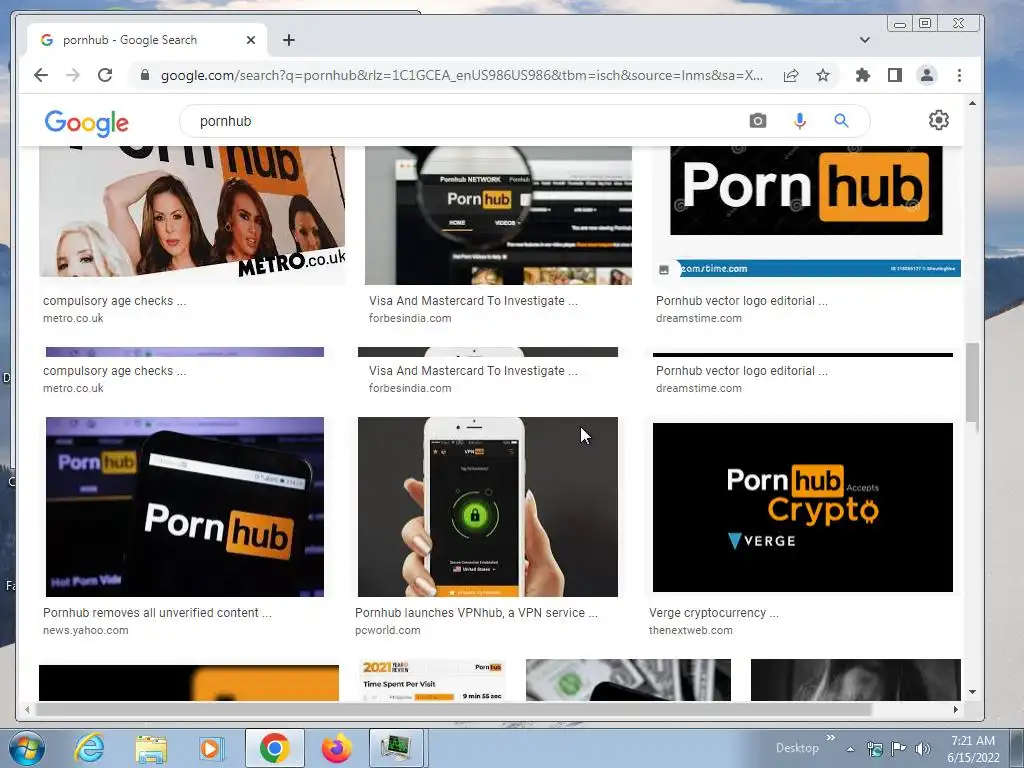Click the scroll up arrow of the page

coord(972,103)
